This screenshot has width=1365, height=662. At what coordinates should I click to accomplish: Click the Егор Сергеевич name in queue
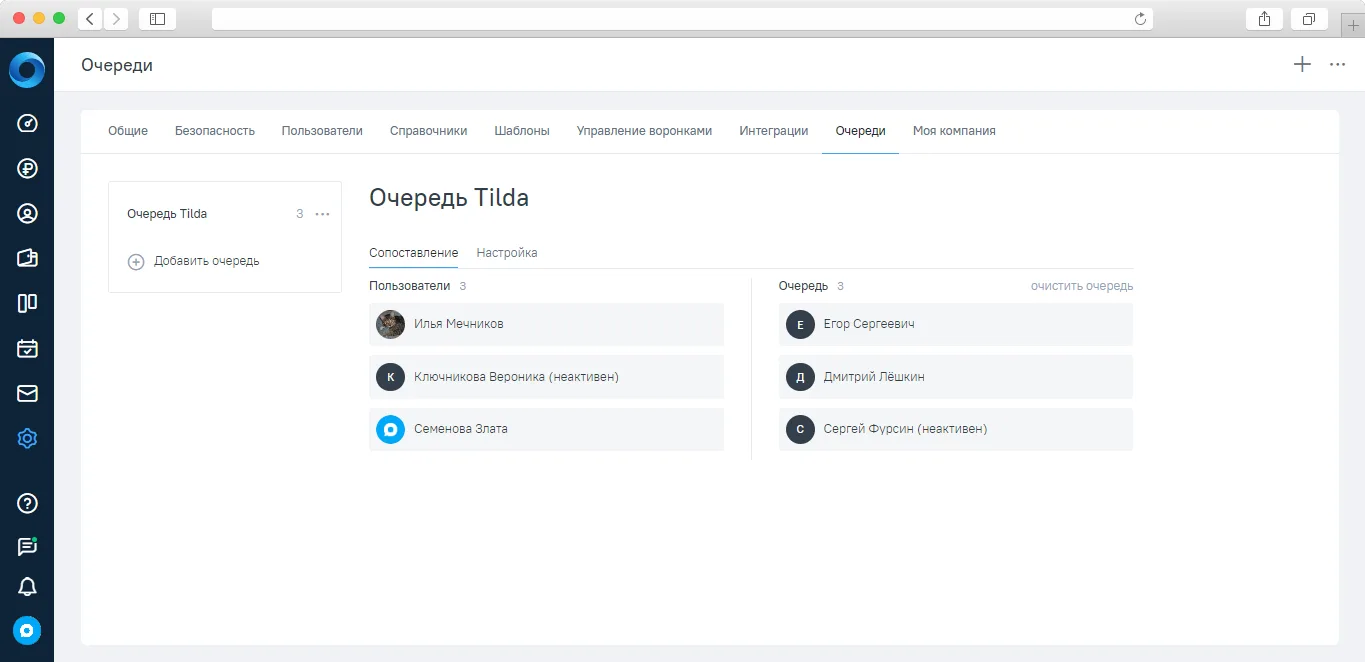point(869,324)
